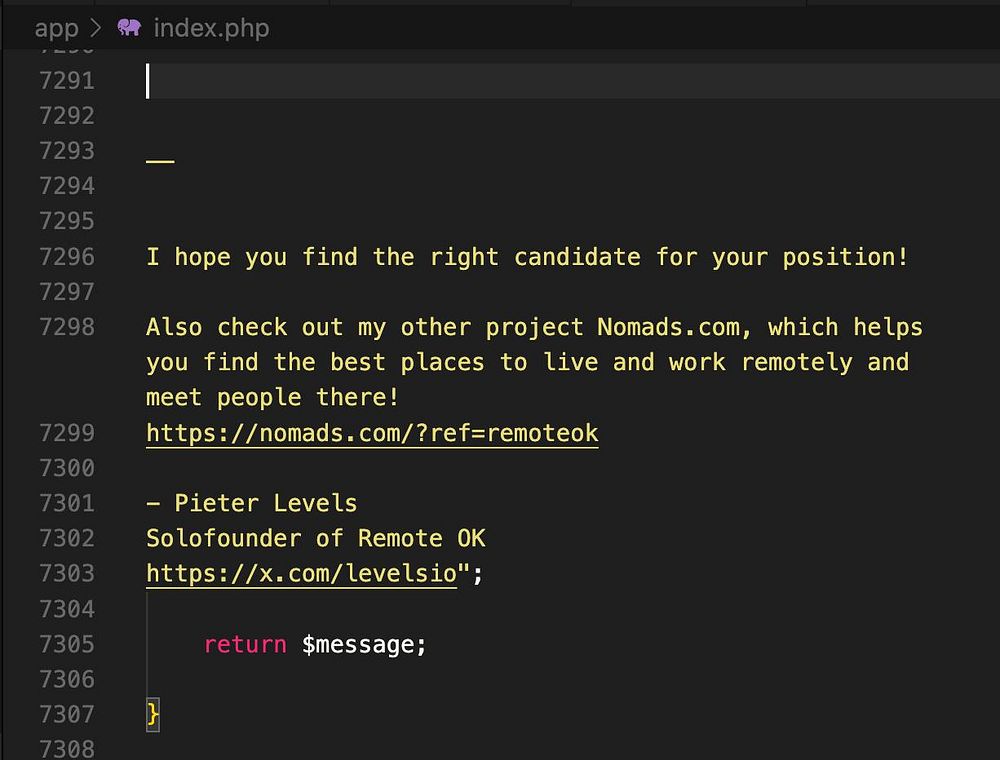Click the closing curly brace
The height and width of the screenshot is (760, 1000).
[x=153, y=714]
